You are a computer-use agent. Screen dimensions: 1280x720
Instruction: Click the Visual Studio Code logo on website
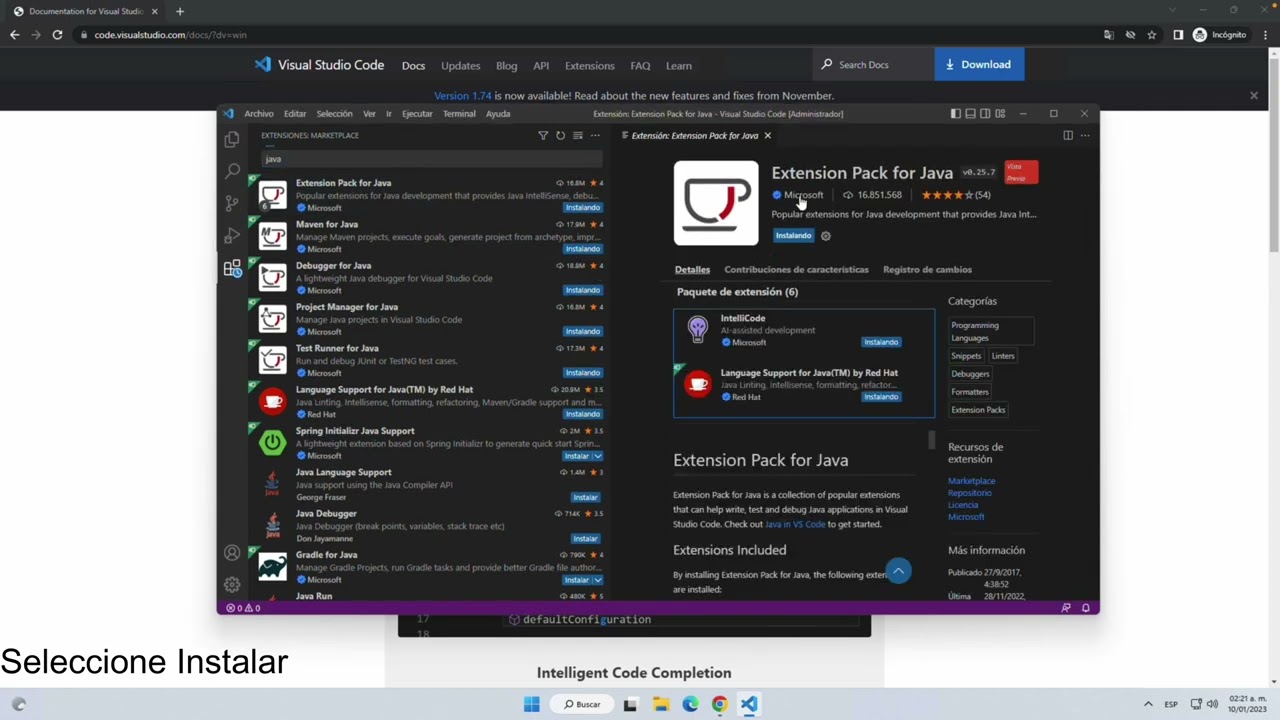coord(262,65)
